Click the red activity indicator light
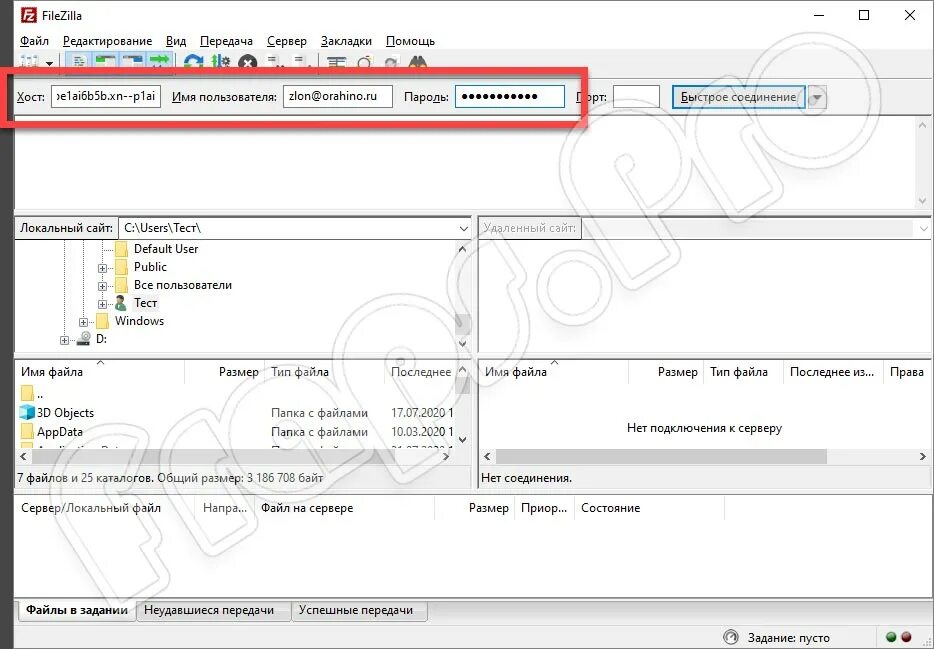The image size is (934, 649). coord(907,637)
